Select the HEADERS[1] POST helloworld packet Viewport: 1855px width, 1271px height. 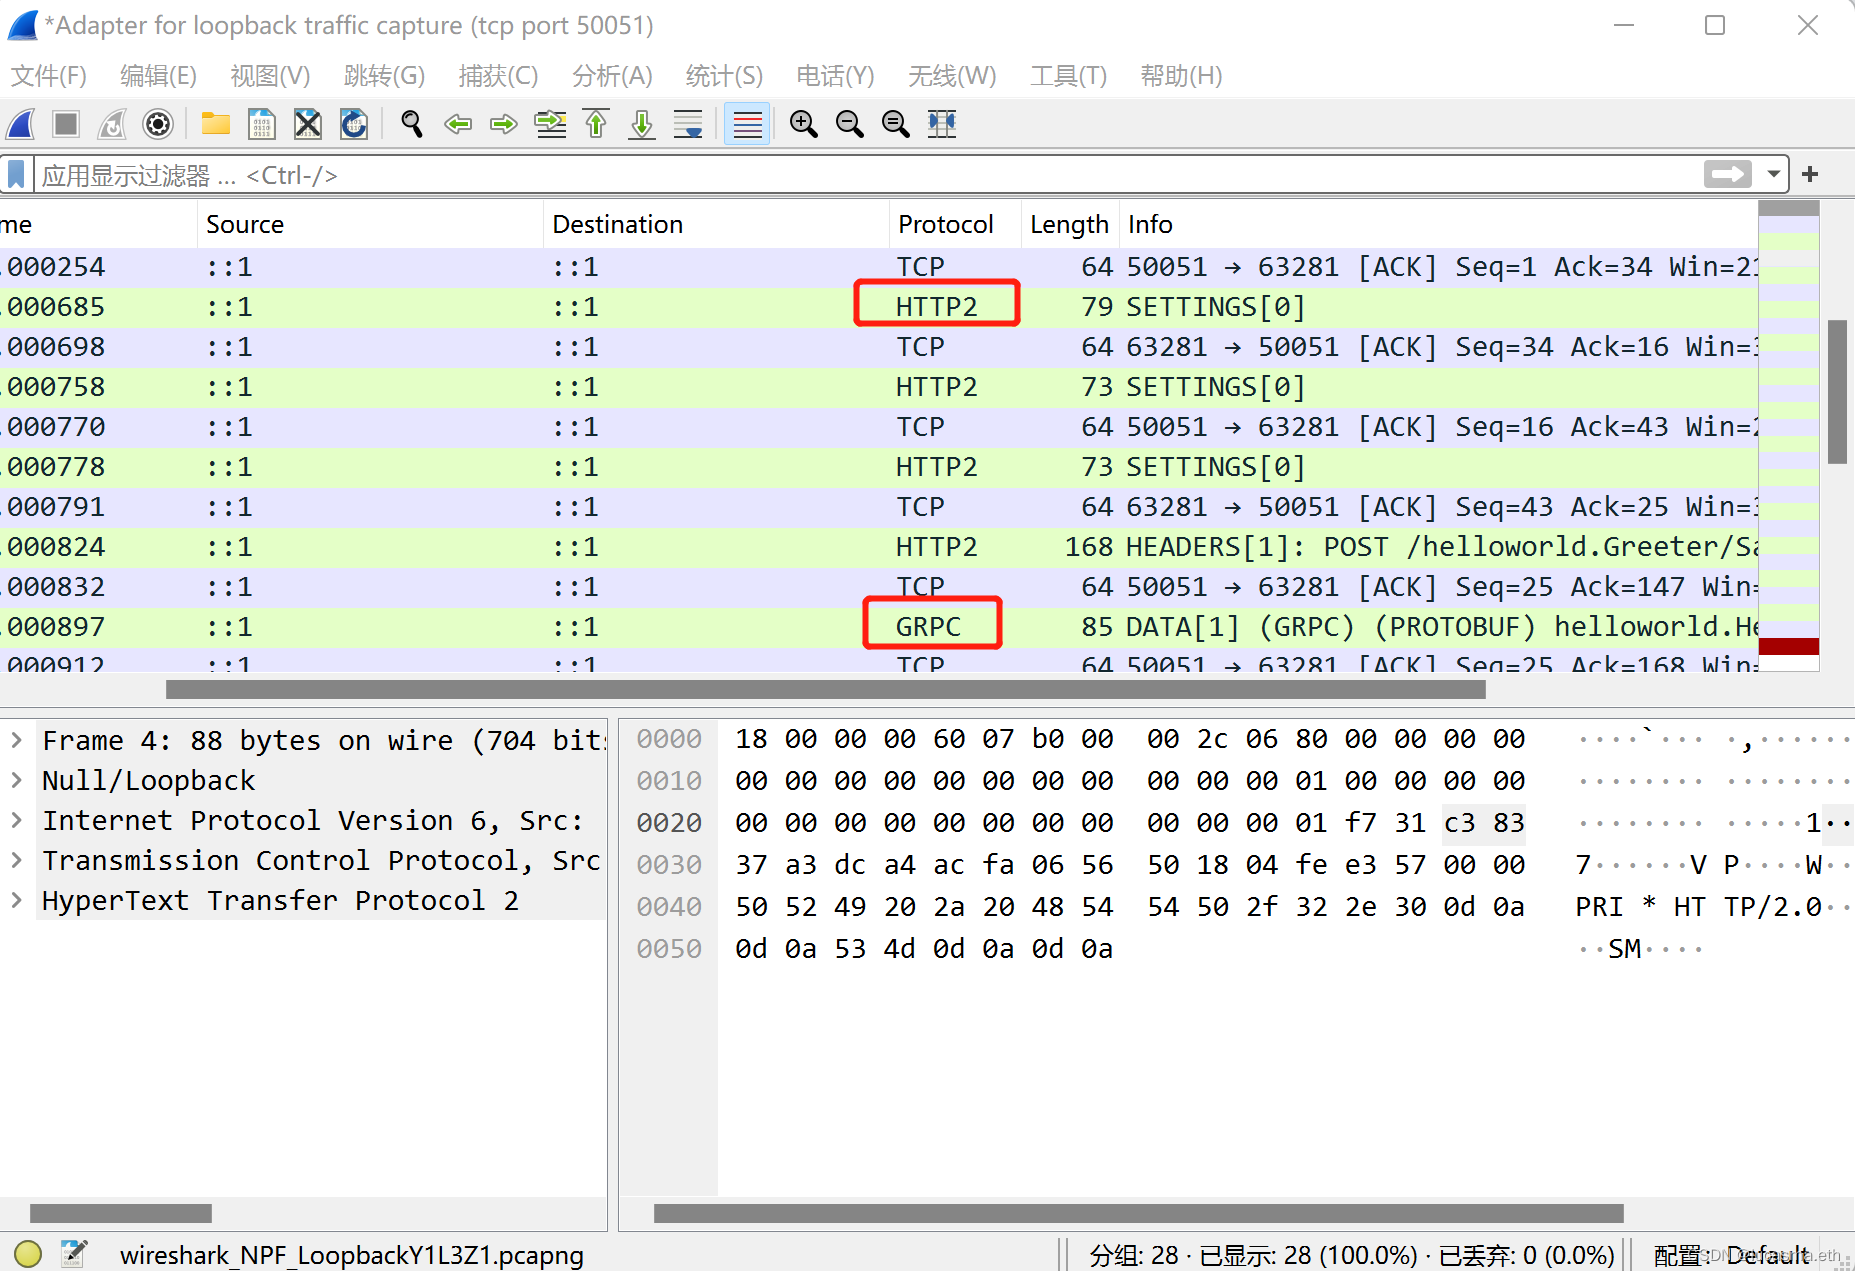pos(878,547)
